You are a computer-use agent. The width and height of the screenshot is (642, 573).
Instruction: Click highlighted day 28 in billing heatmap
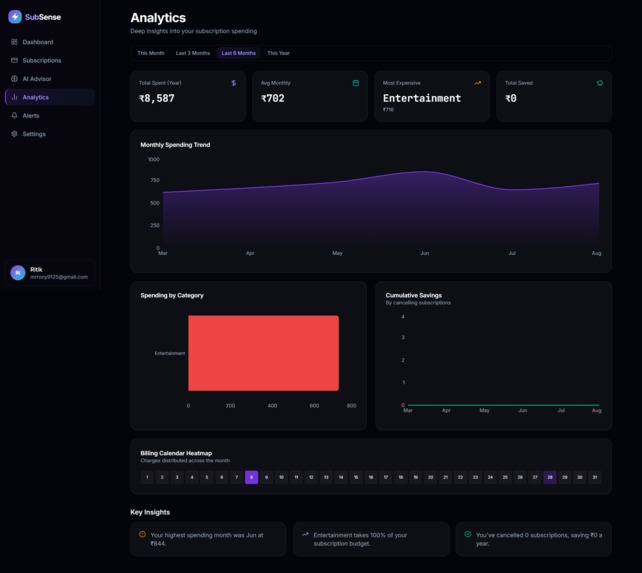click(550, 477)
